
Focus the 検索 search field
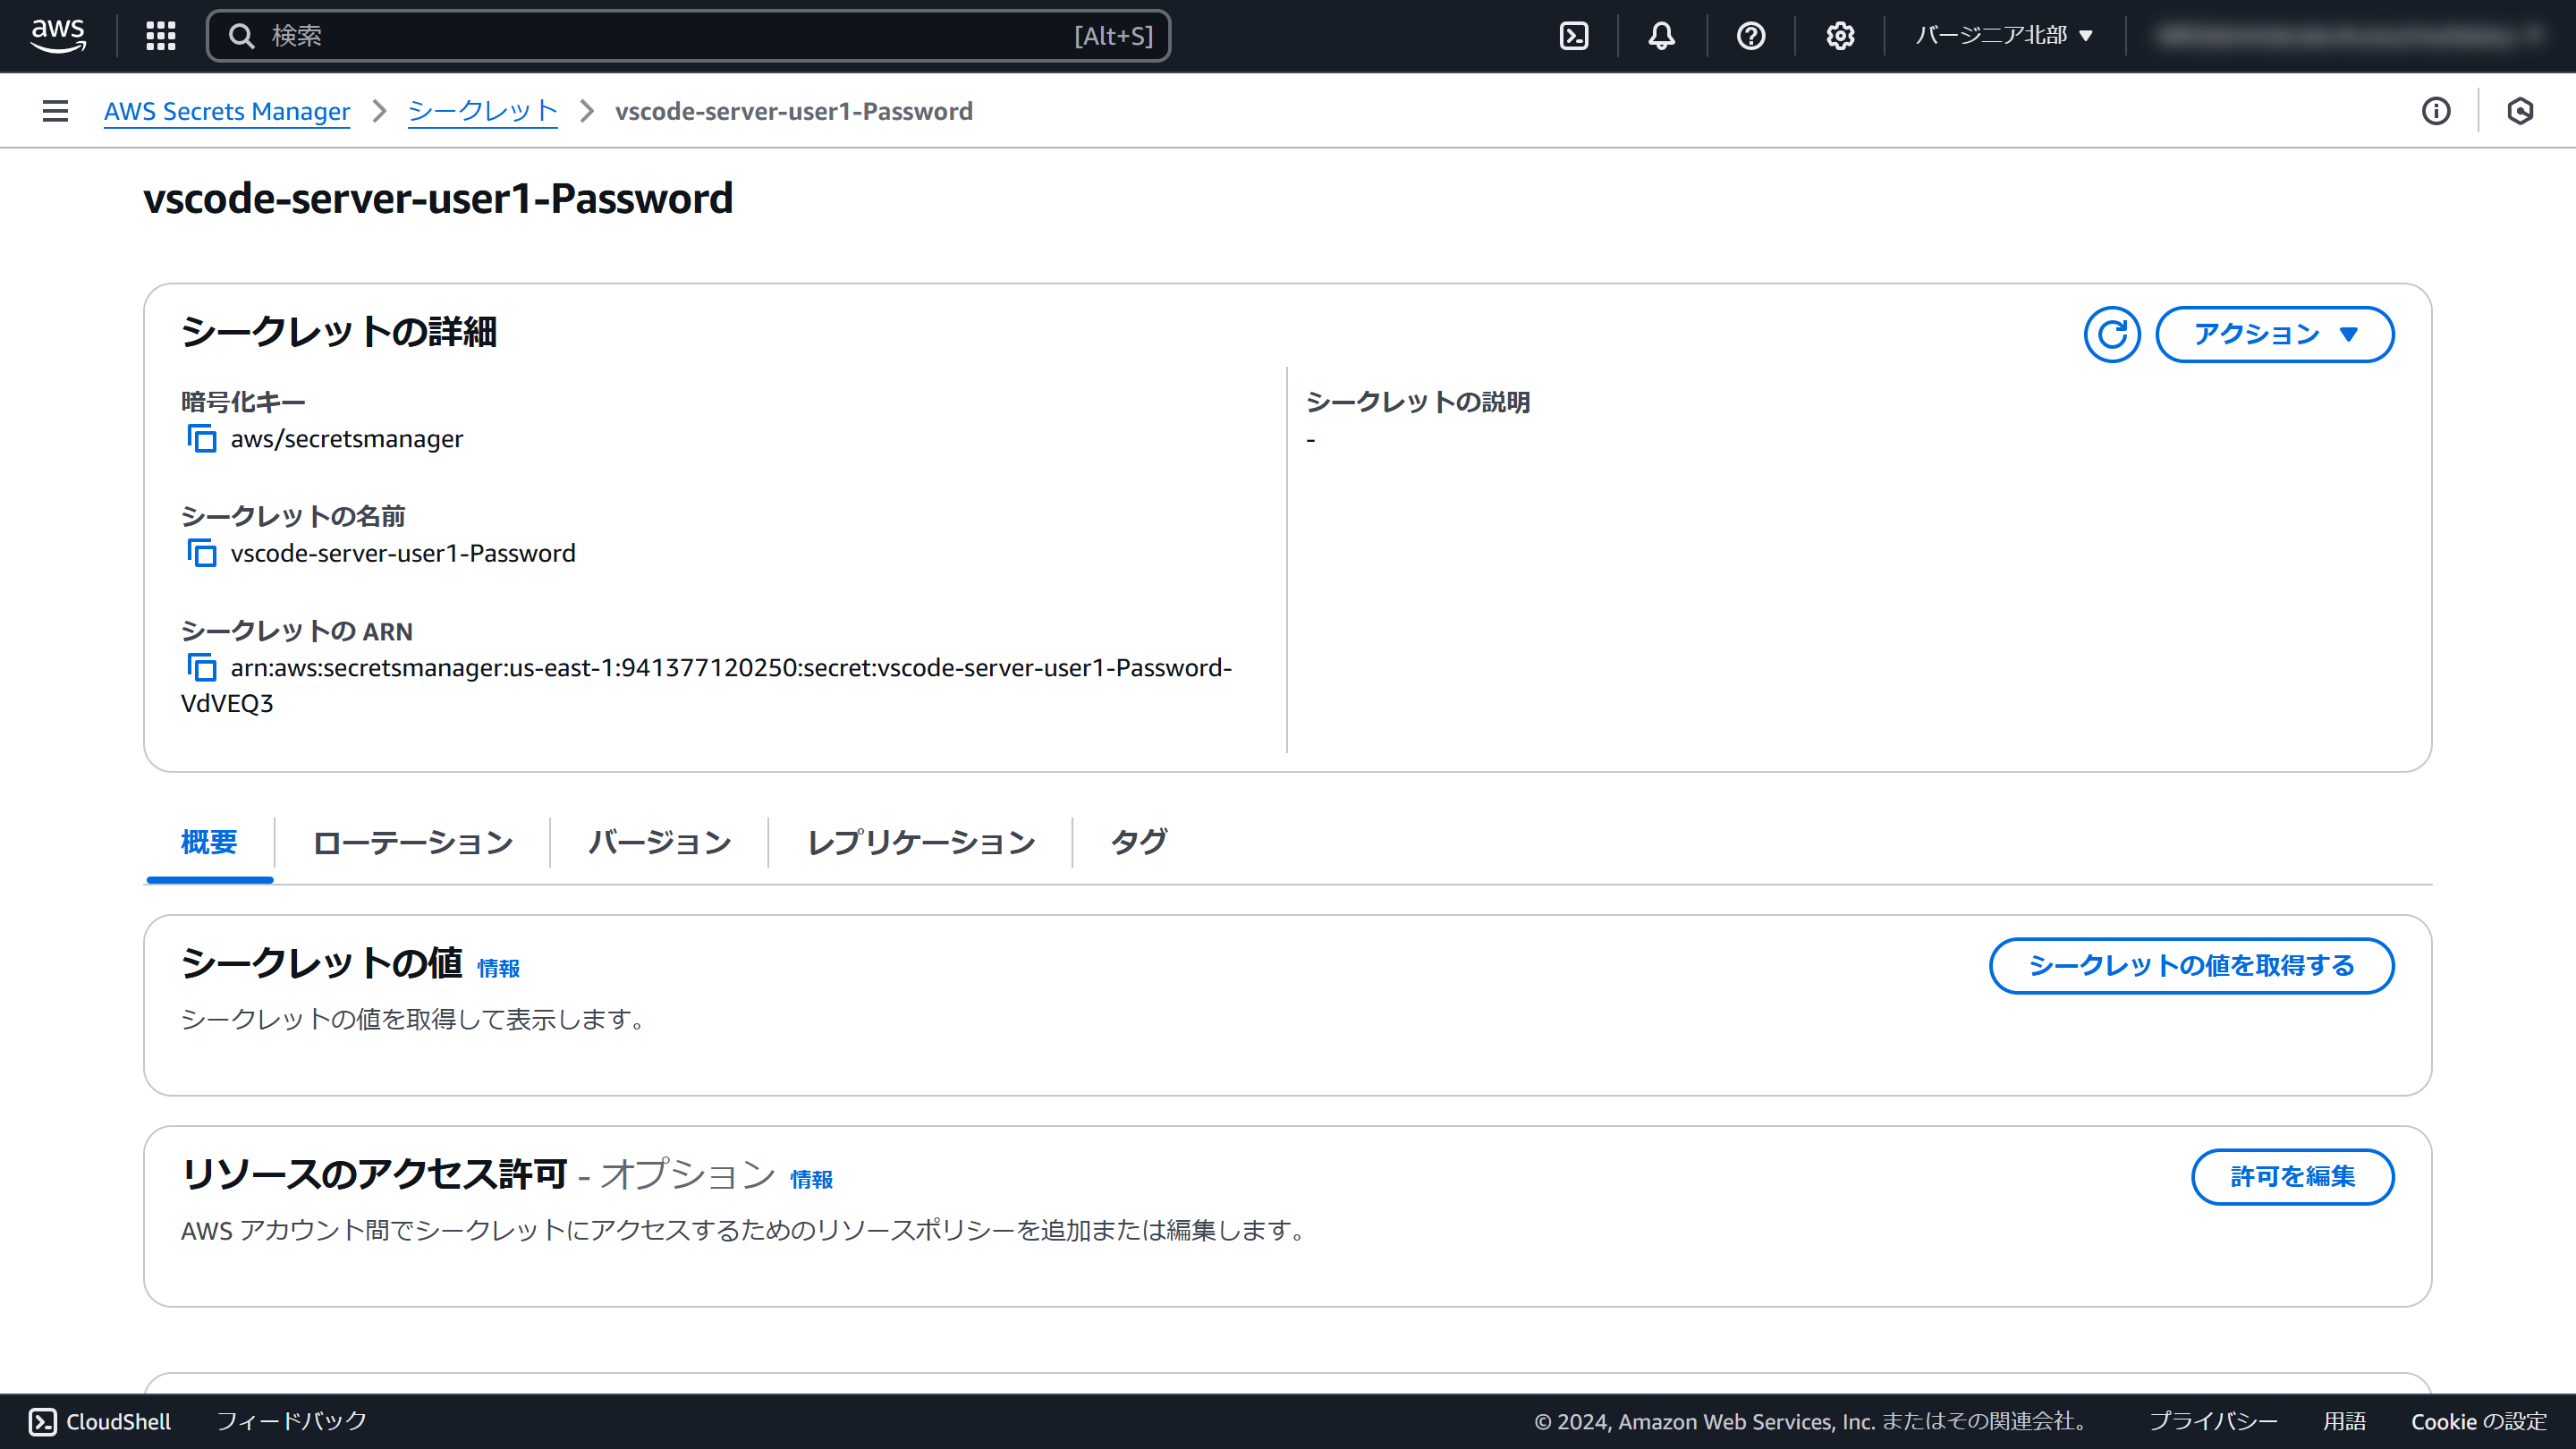[660, 36]
